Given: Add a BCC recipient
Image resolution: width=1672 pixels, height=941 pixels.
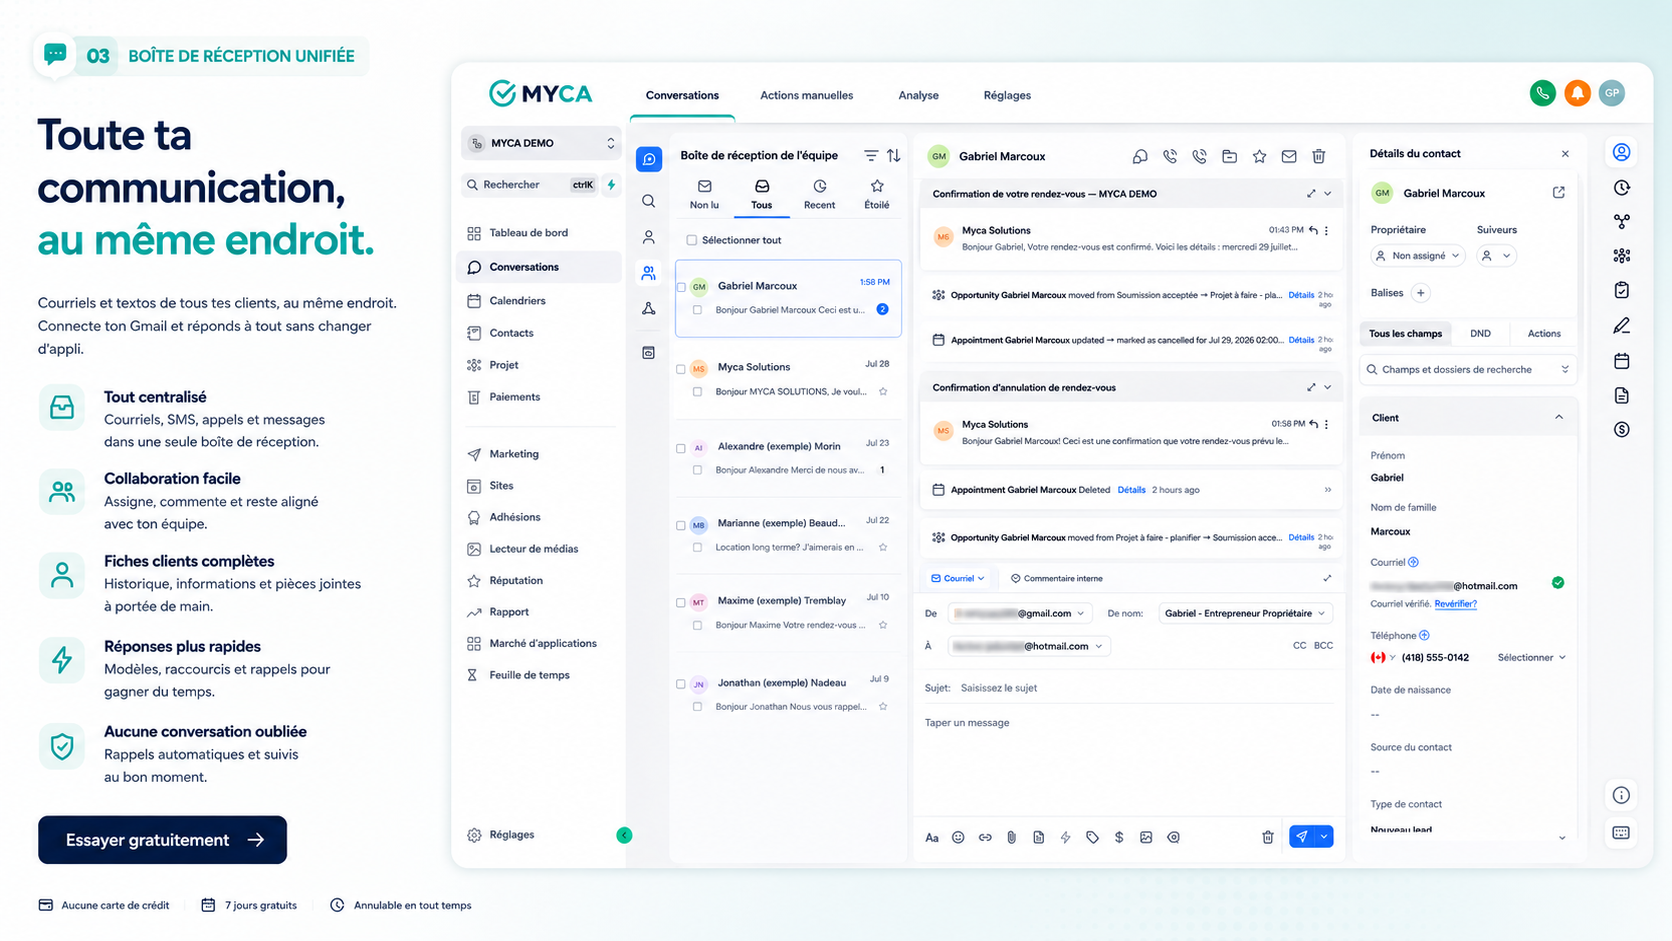Looking at the screenshot, I should point(1323,646).
